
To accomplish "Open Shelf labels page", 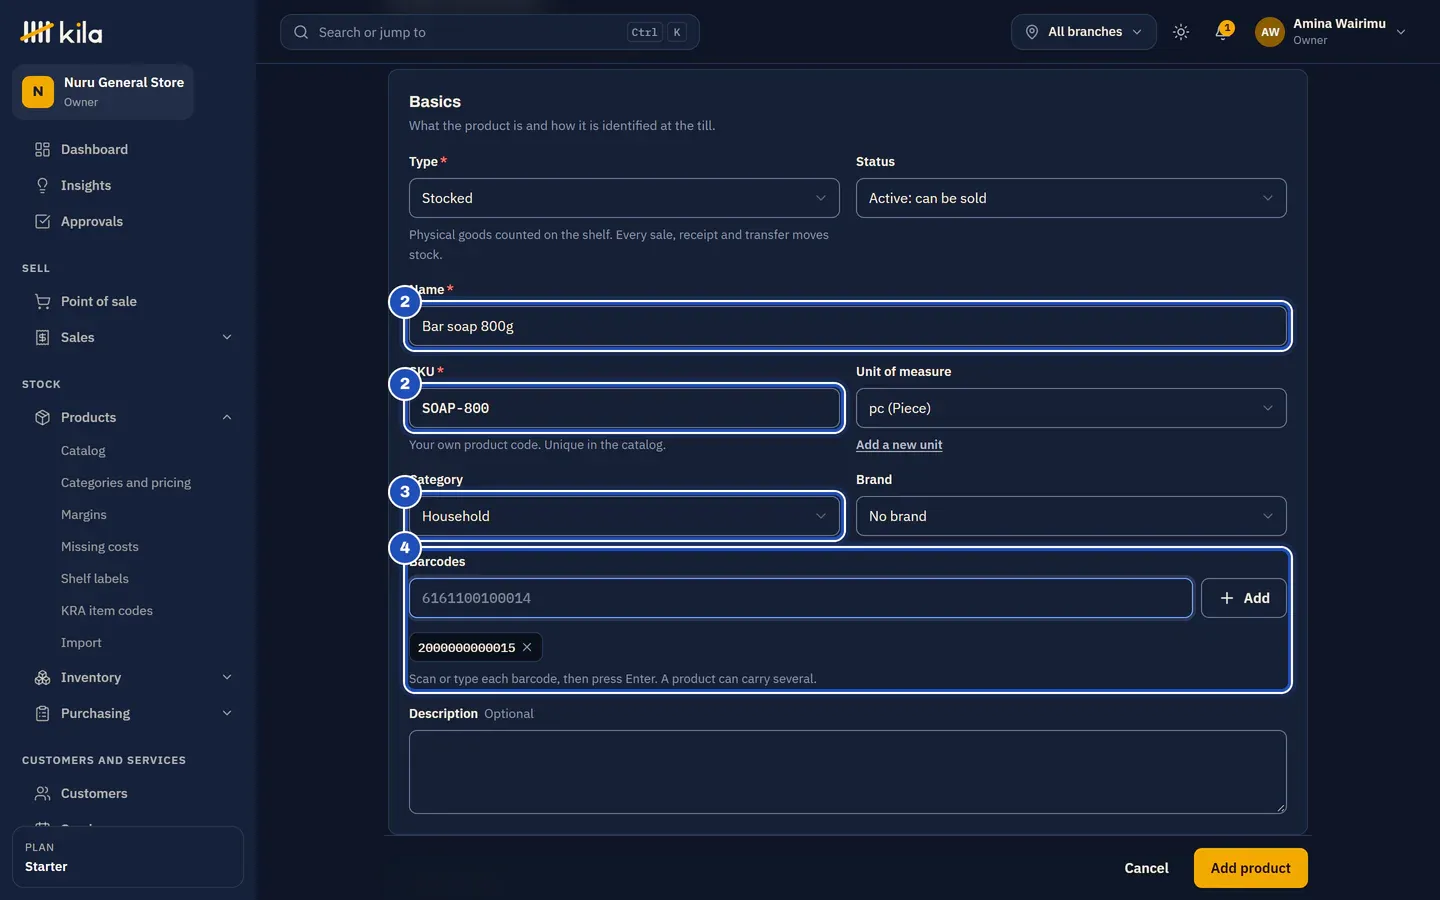I will (x=95, y=579).
